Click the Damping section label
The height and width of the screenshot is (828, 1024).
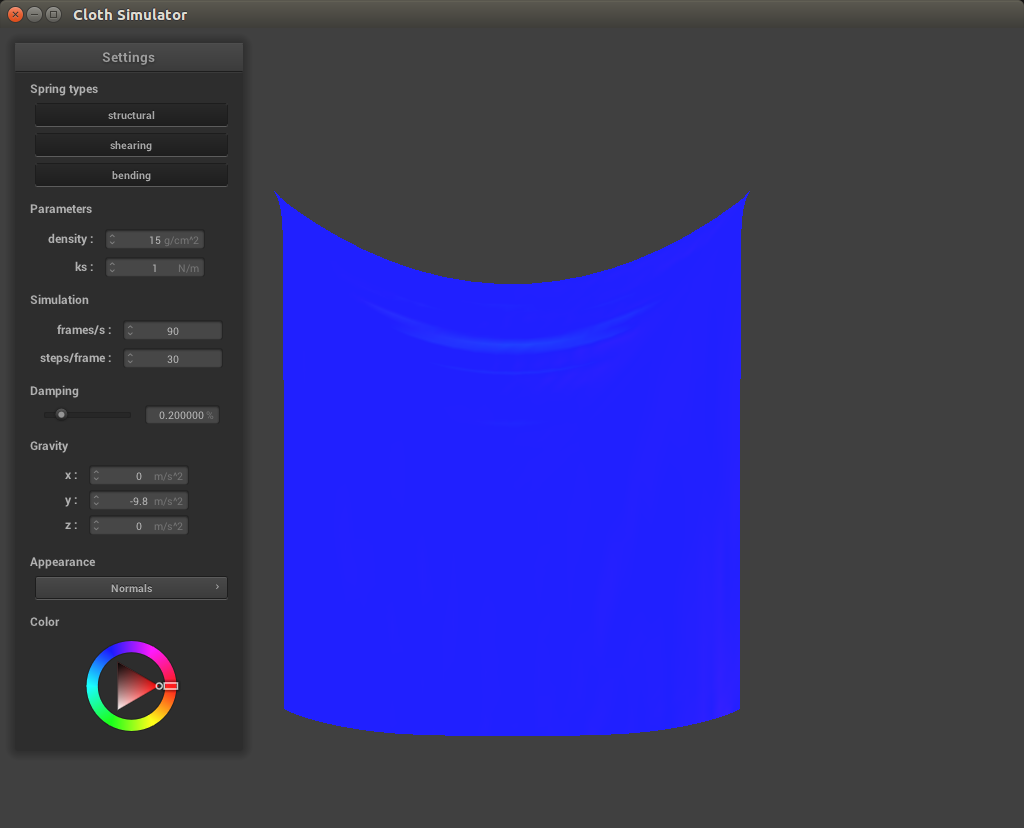point(54,390)
